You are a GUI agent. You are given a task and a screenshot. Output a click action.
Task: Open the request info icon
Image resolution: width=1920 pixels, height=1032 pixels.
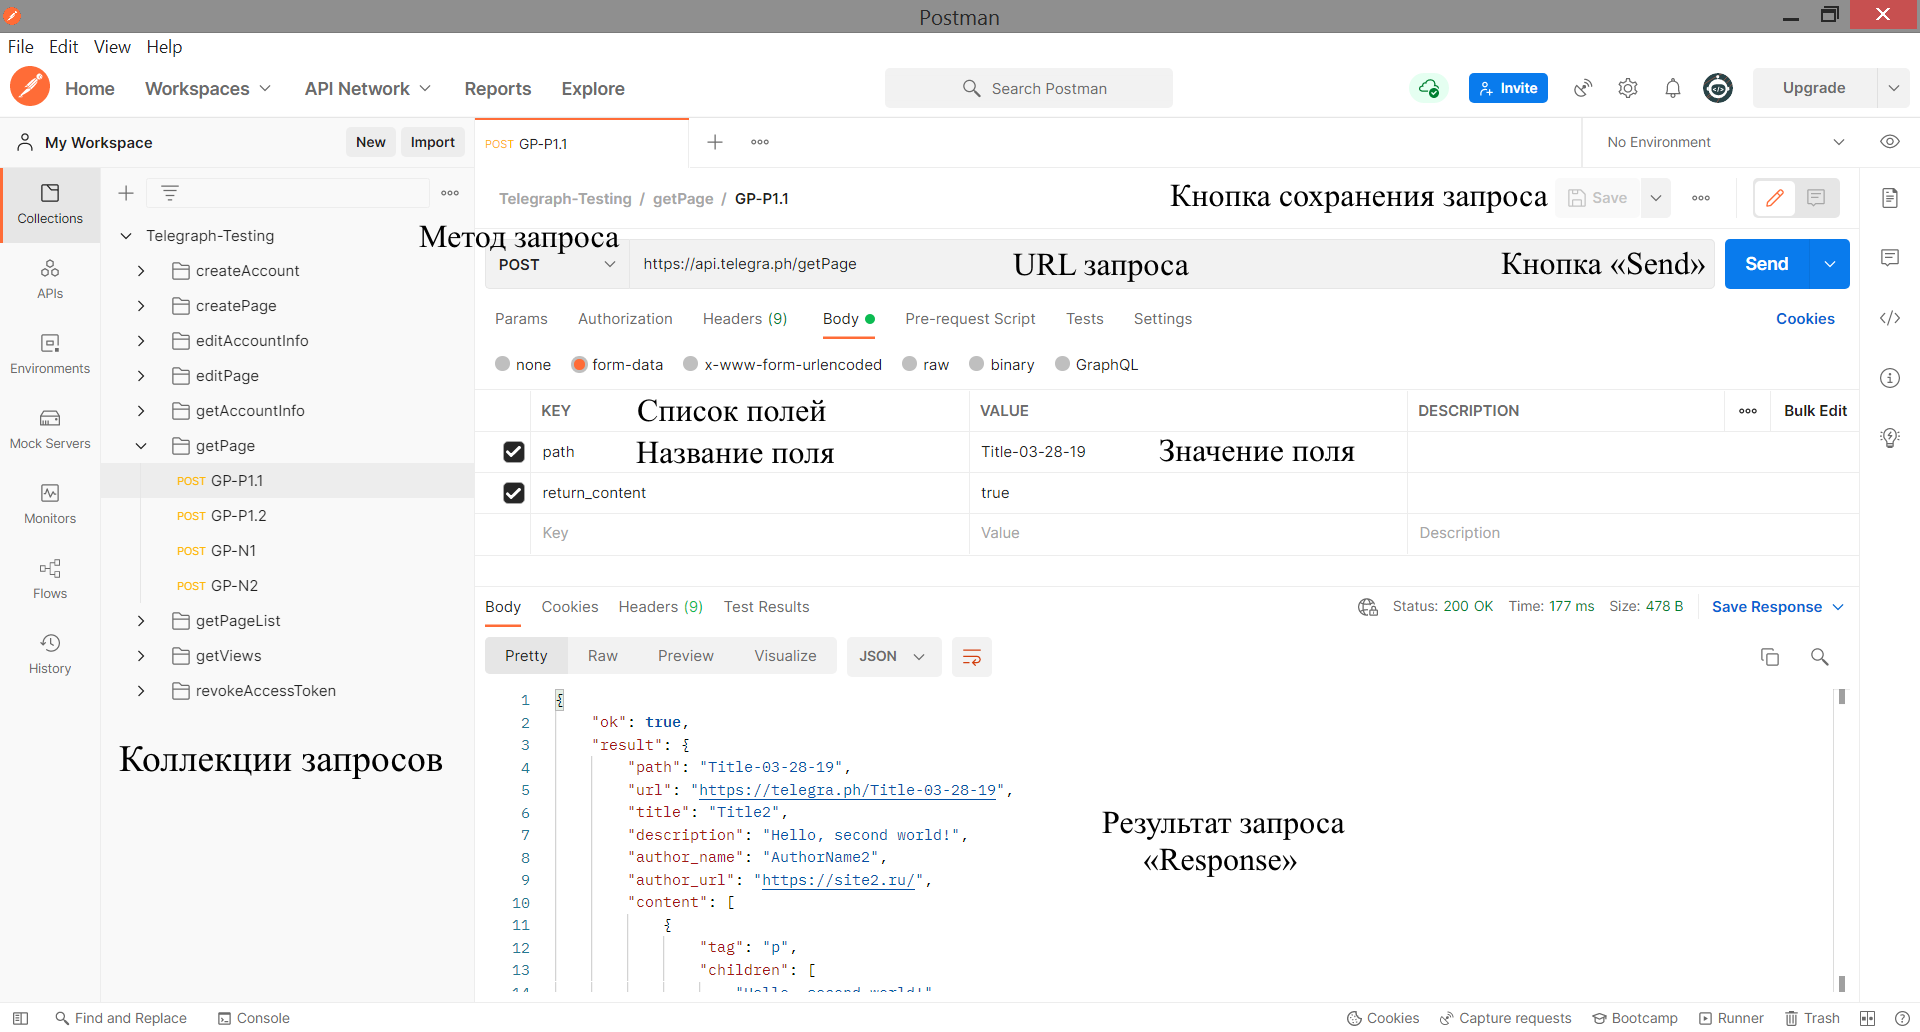(1890, 378)
